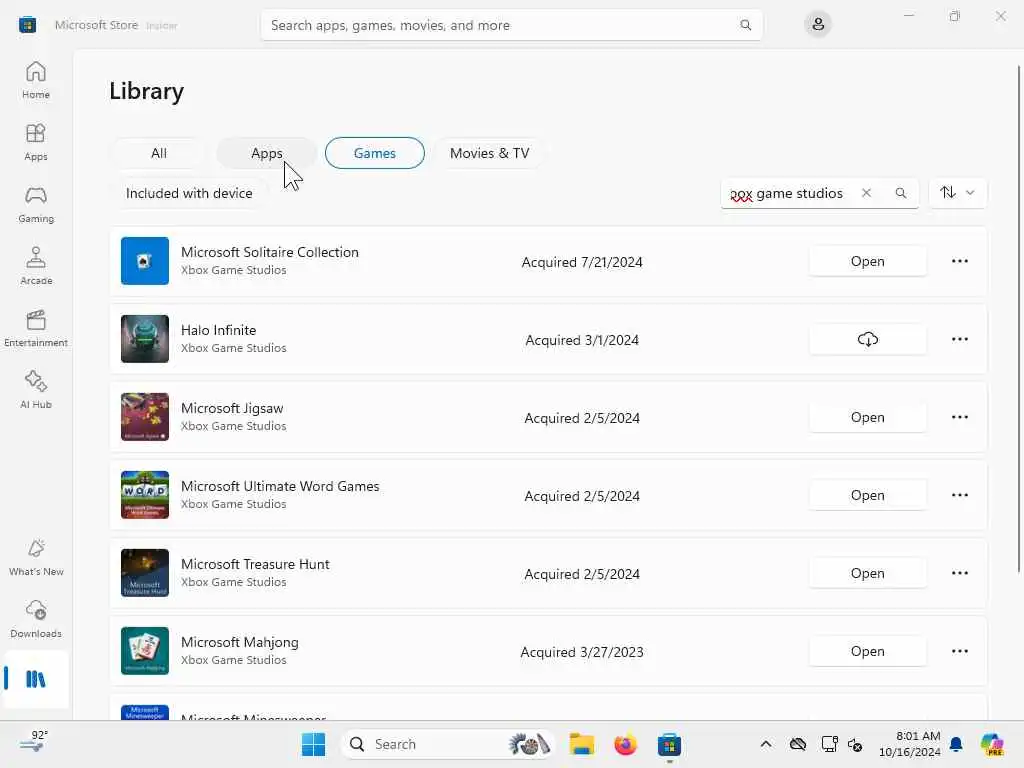Open the Entertainment sidebar section
Screen dimensions: 1024x768
(36, 328)
